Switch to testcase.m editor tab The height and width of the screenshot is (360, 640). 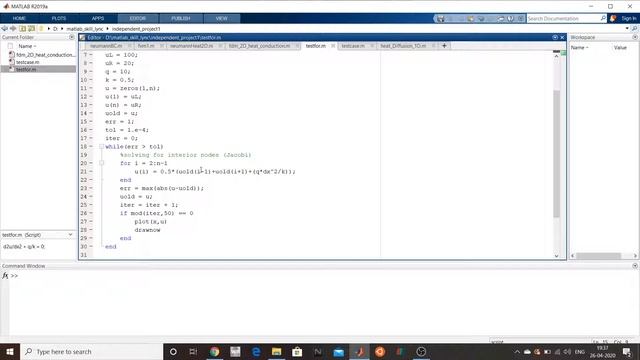(353, 46)
